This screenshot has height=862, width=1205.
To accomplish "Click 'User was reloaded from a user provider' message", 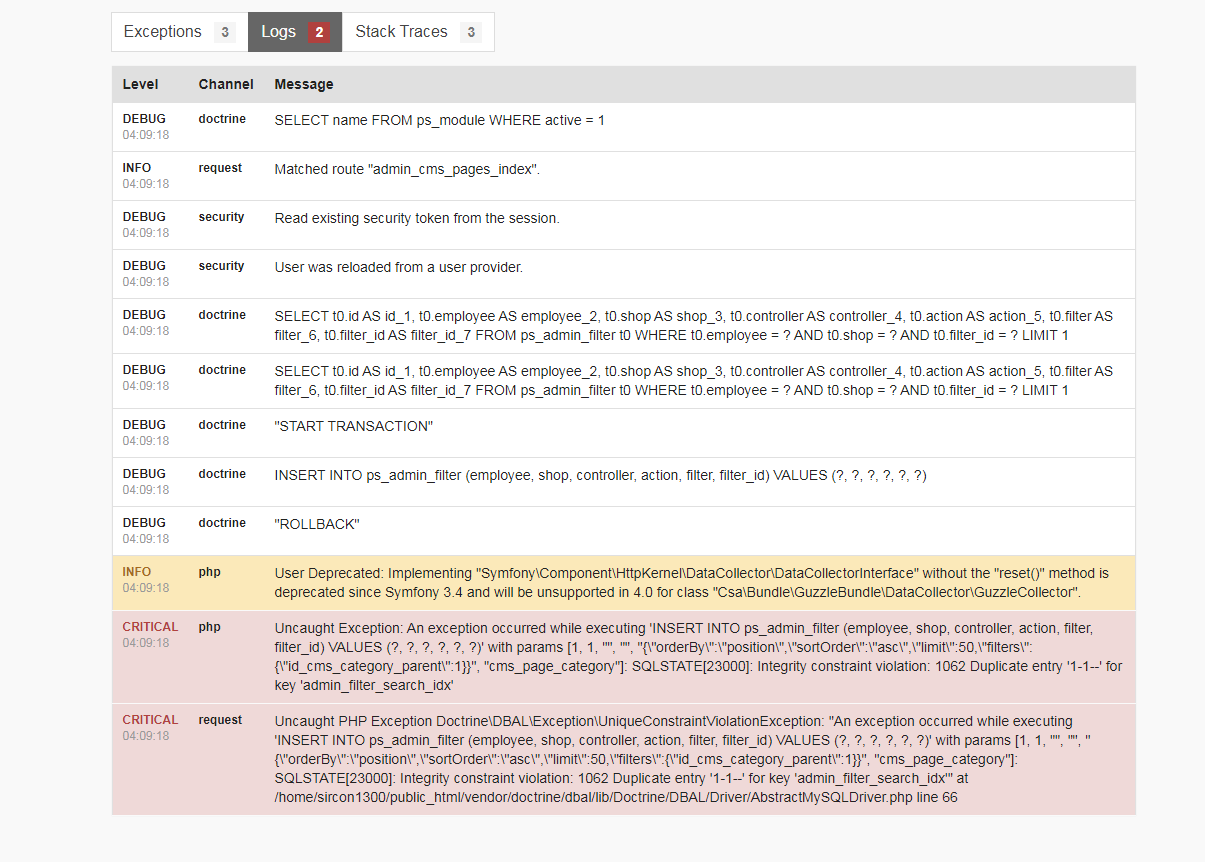I will pyautogui.click(x=399, y=268).
